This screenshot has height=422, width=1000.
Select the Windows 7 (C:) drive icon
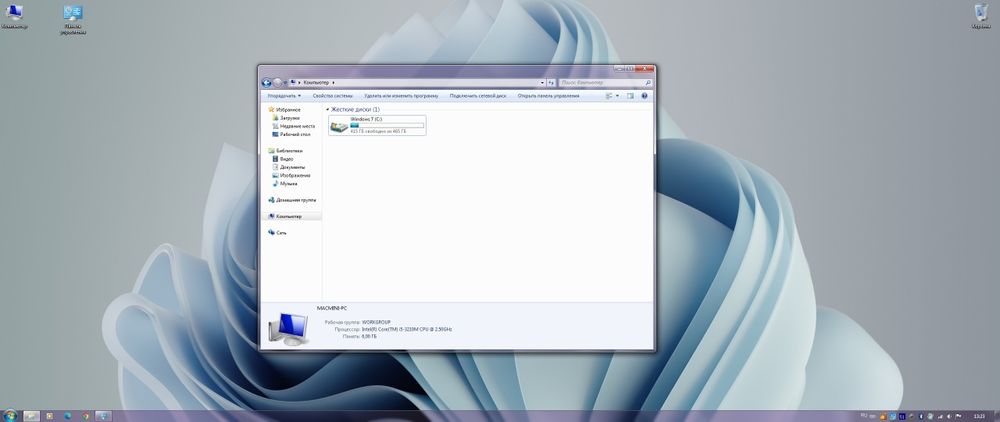(339, 126)
